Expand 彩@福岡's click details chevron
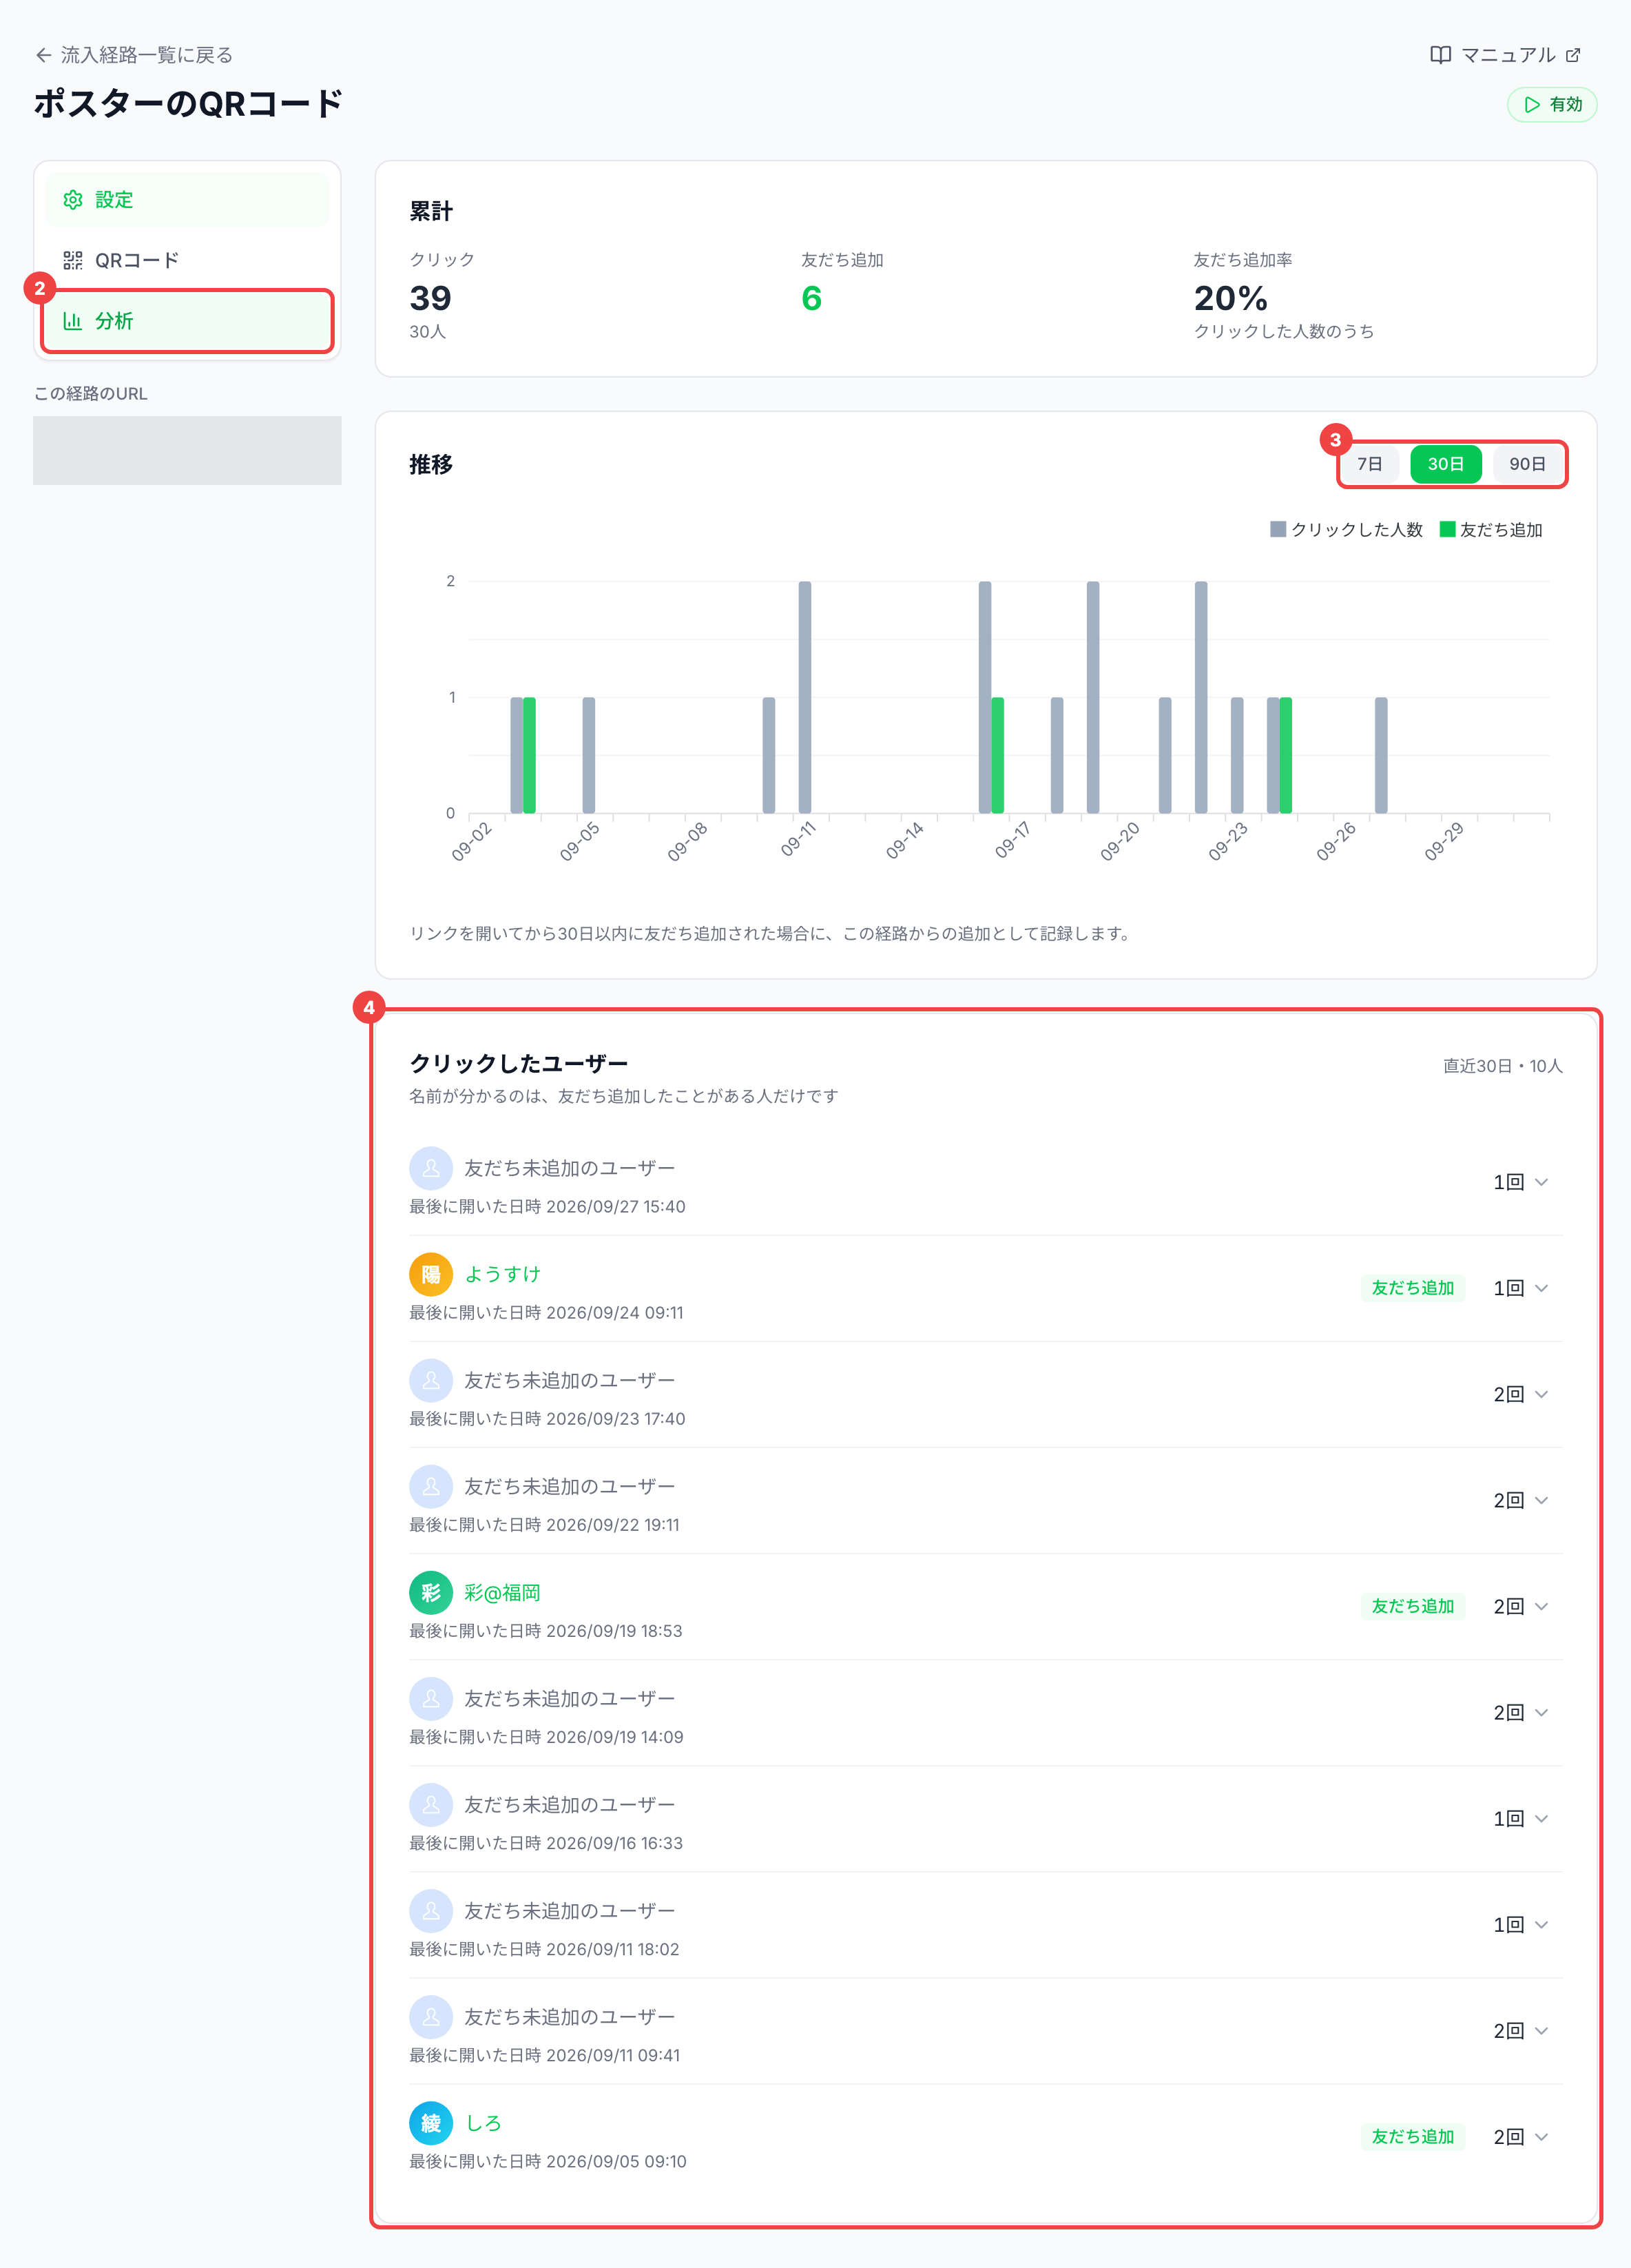Image resolution: width=1631 pixels, height=2268 pixels. 1541,1606
